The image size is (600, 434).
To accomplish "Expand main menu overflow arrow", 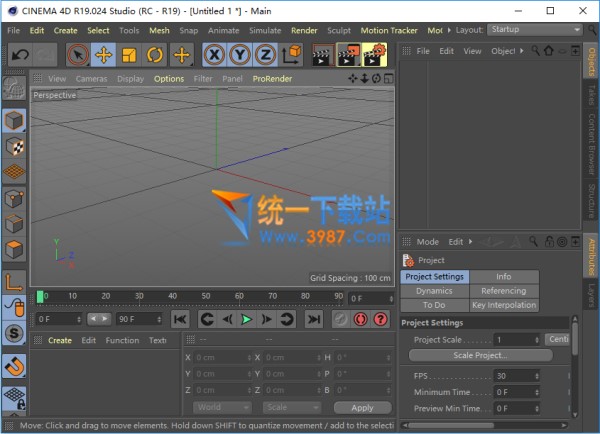I will click(449, 30).
